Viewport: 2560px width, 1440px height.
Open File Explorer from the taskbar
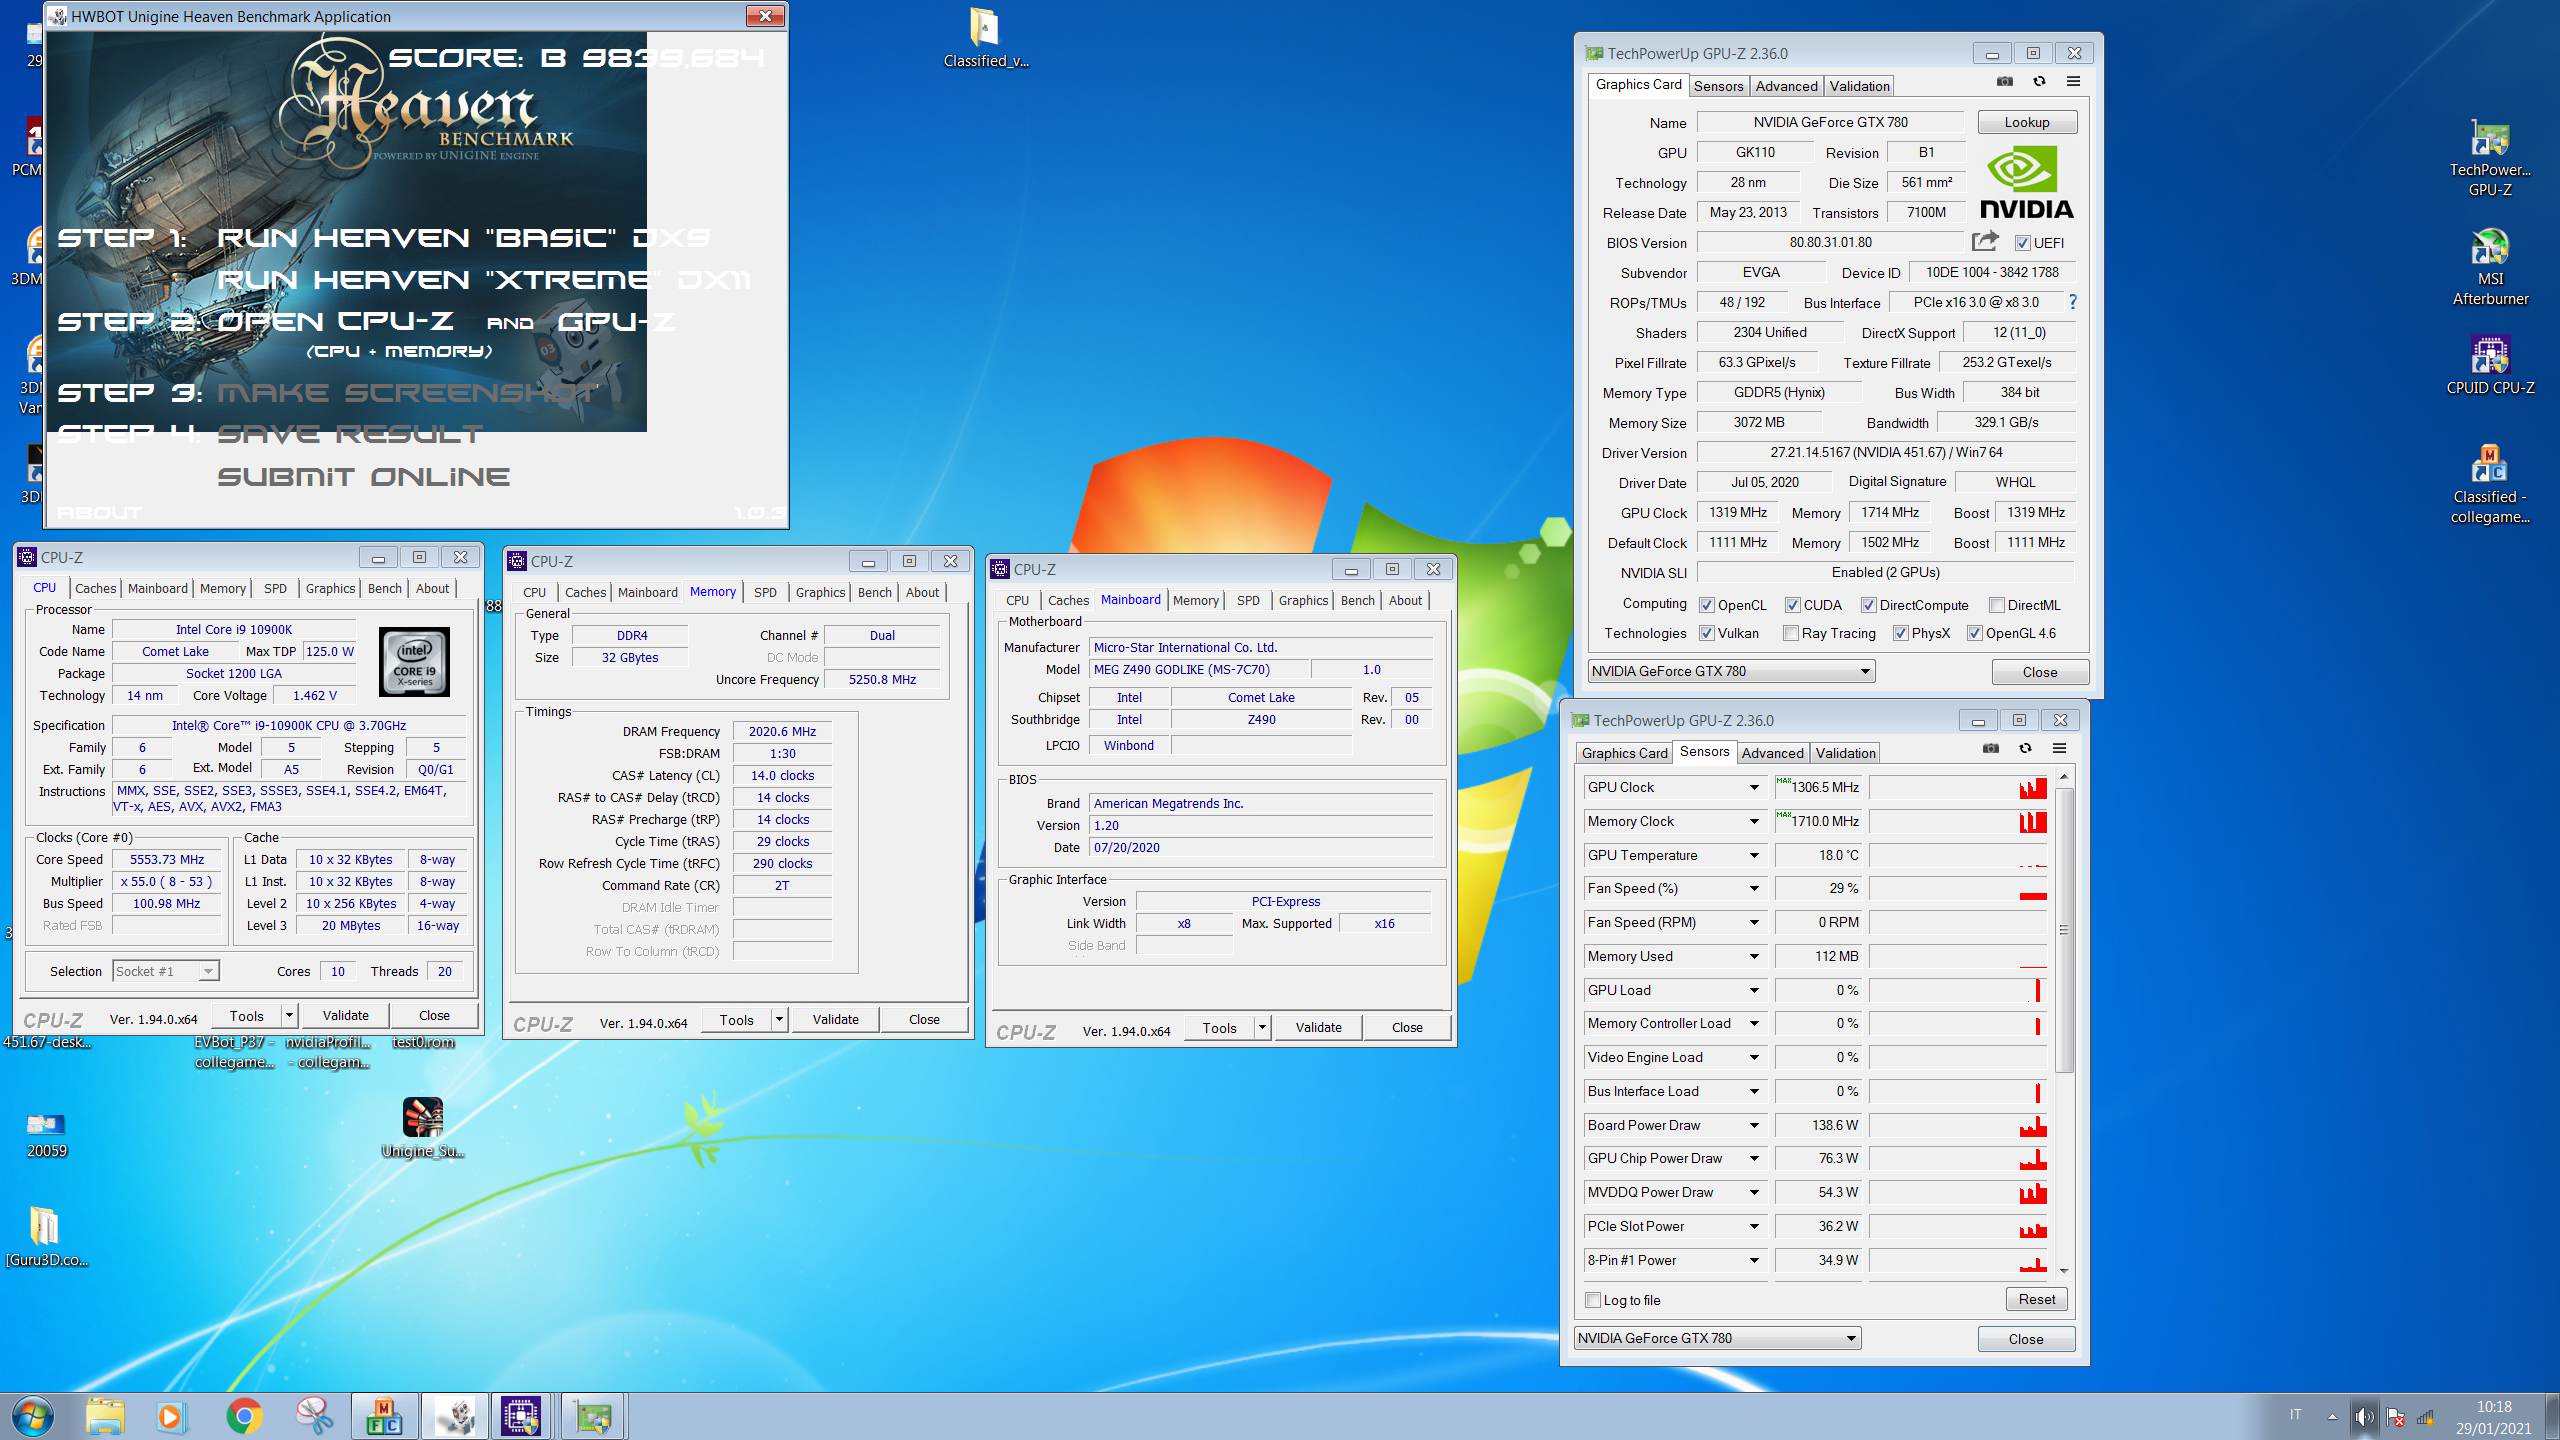(105, 1416)
